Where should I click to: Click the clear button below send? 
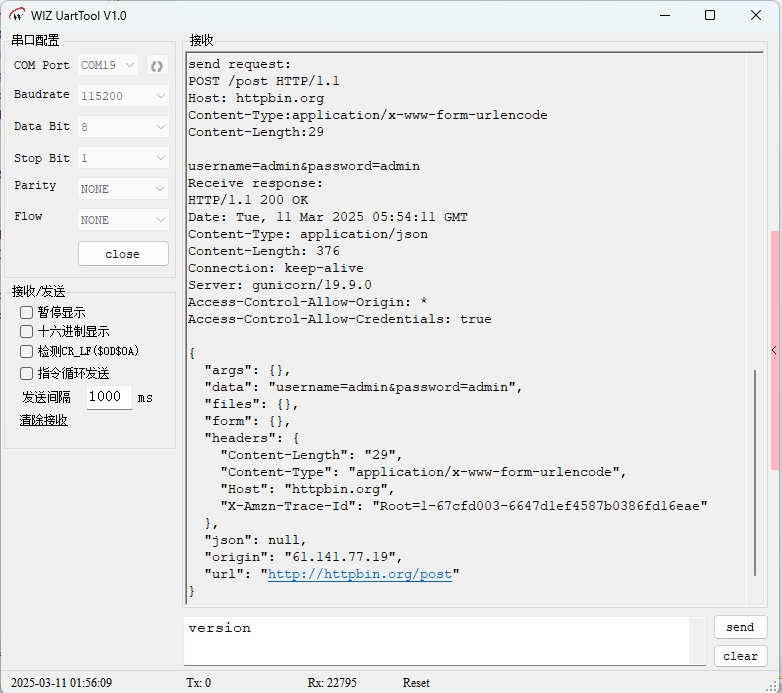coord(740,656)
